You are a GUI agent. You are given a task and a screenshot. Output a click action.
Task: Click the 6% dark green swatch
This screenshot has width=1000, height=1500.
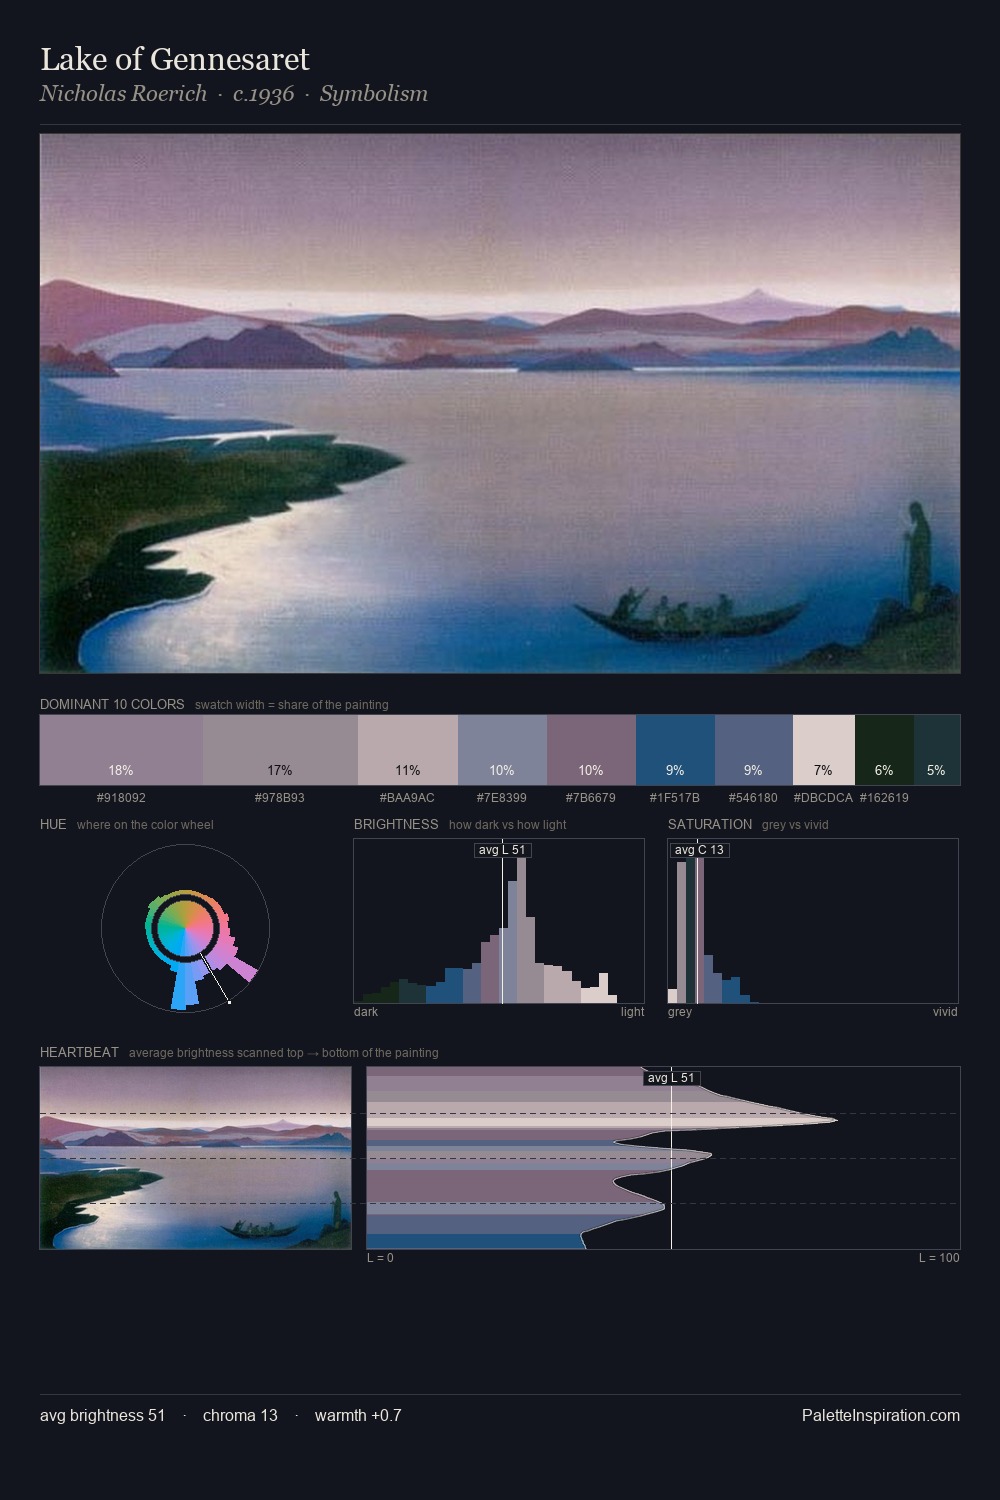[x=884, y=750]
